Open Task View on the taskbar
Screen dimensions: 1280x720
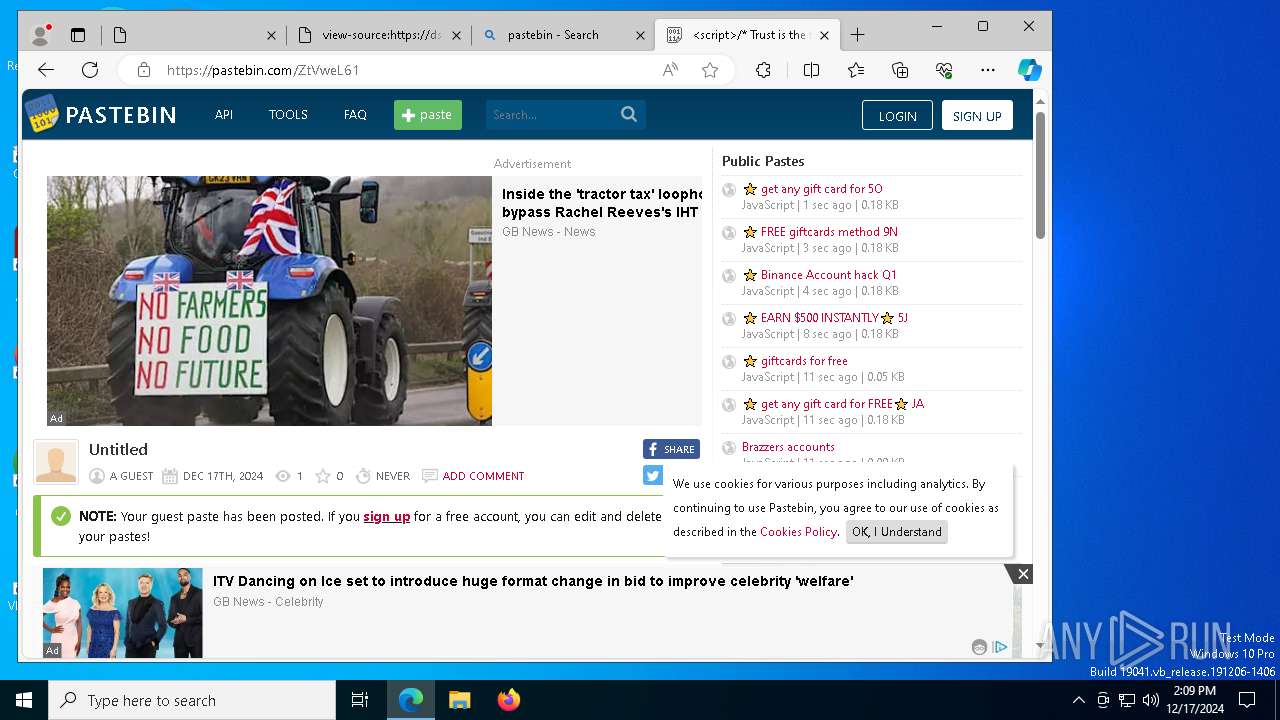360,700
